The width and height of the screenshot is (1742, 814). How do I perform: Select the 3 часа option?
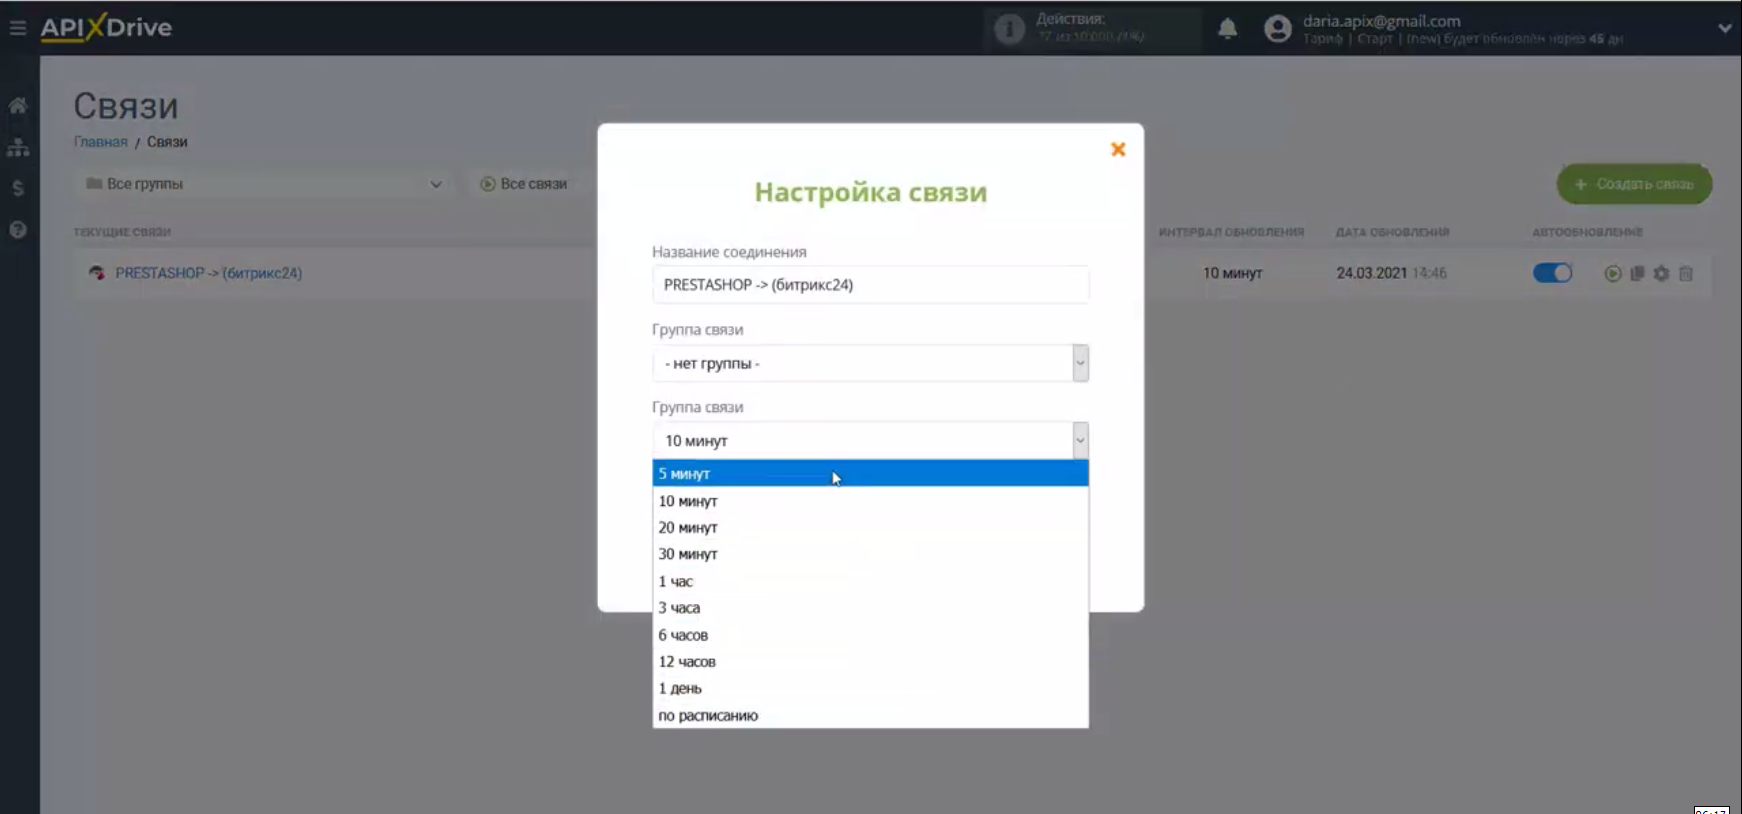(x=870, y=608)
